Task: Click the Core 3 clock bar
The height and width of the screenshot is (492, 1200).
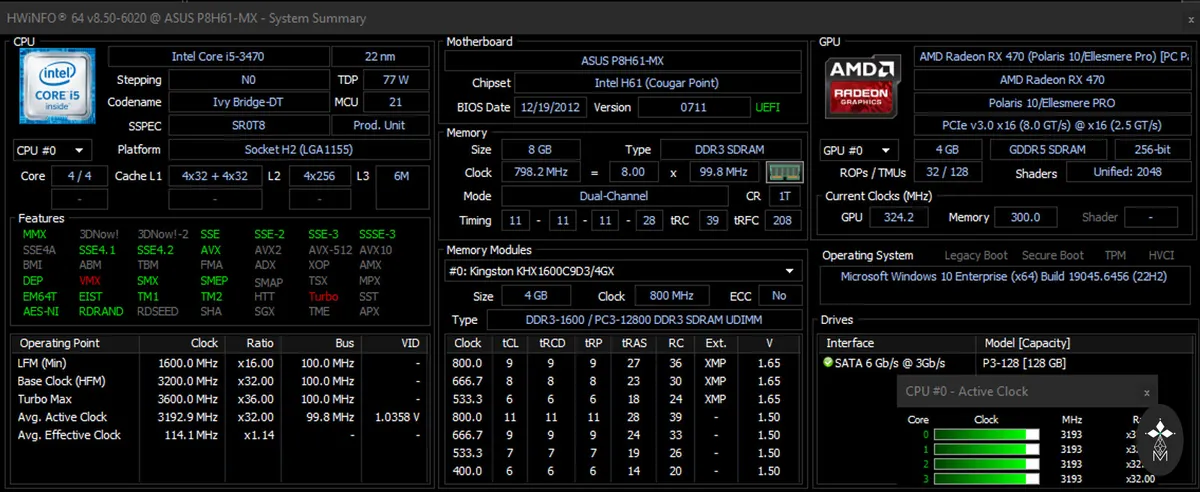Action: pos(986,478)
